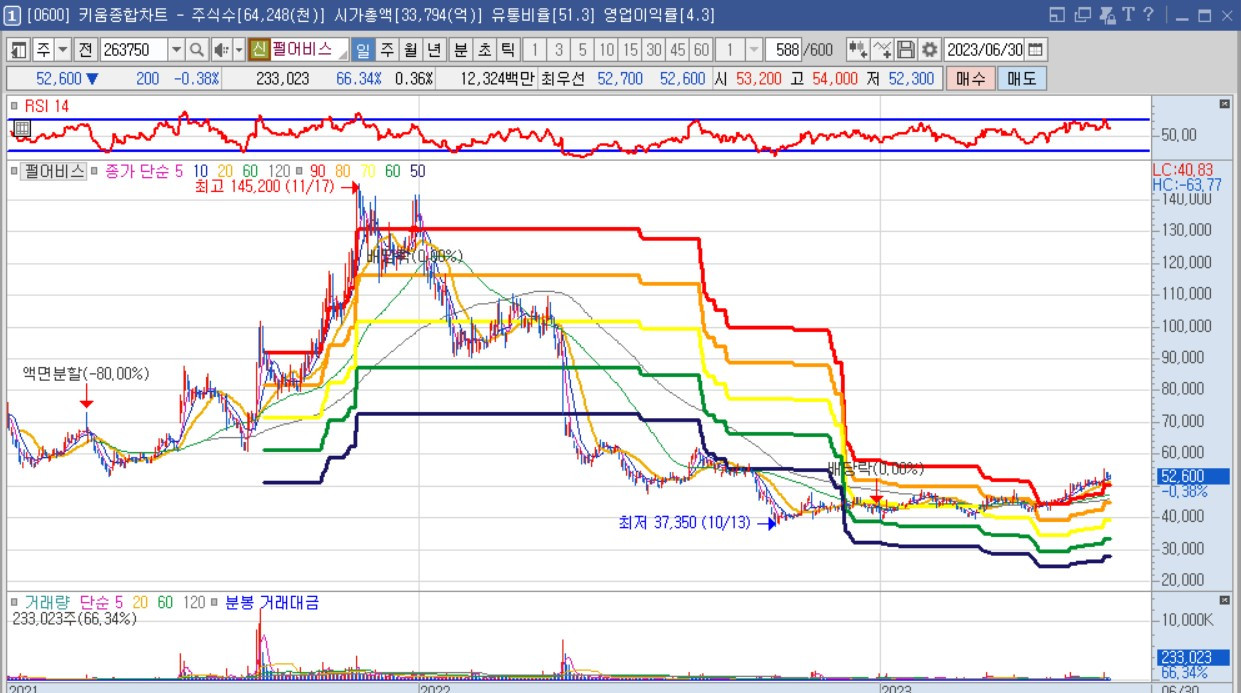Open the calendar picker next to 2023/06/30
1241x693 pixels.
coord(1035,50)
